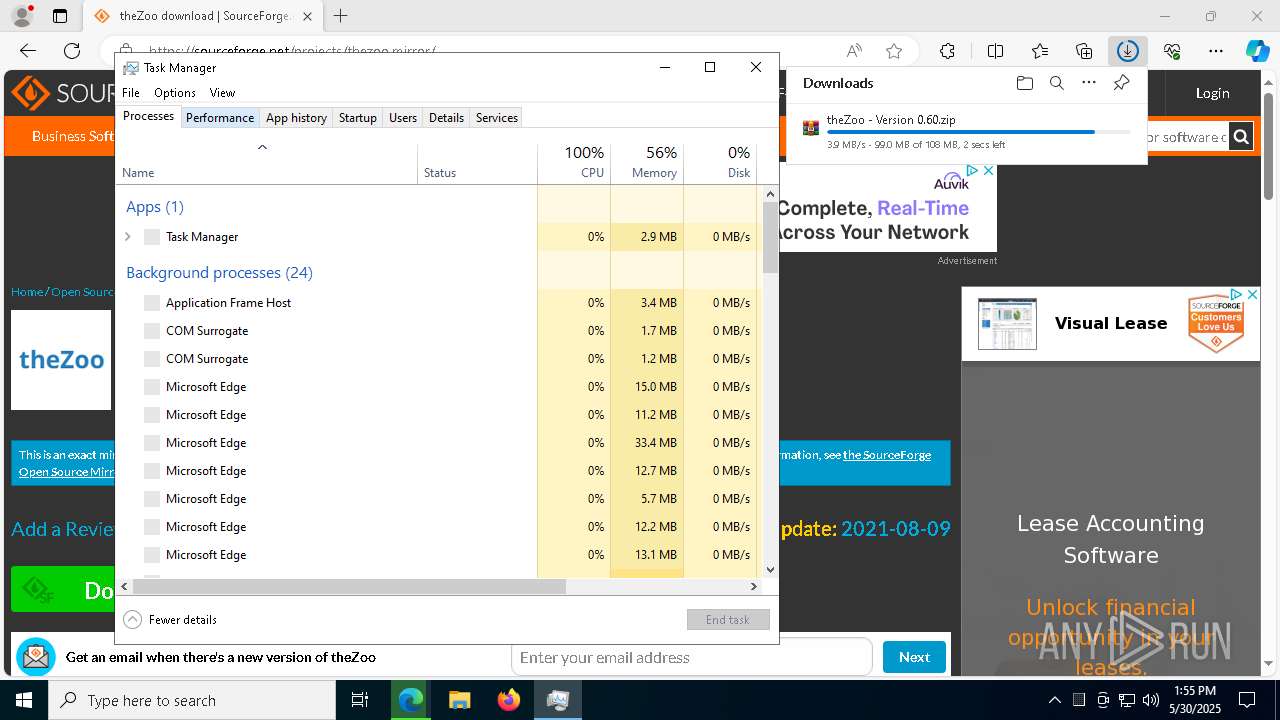Image resolution: width=1280 pixels, height=720 pixels.
Task: Click the Windows taskbar search box
Action: [x=192, y=700]
